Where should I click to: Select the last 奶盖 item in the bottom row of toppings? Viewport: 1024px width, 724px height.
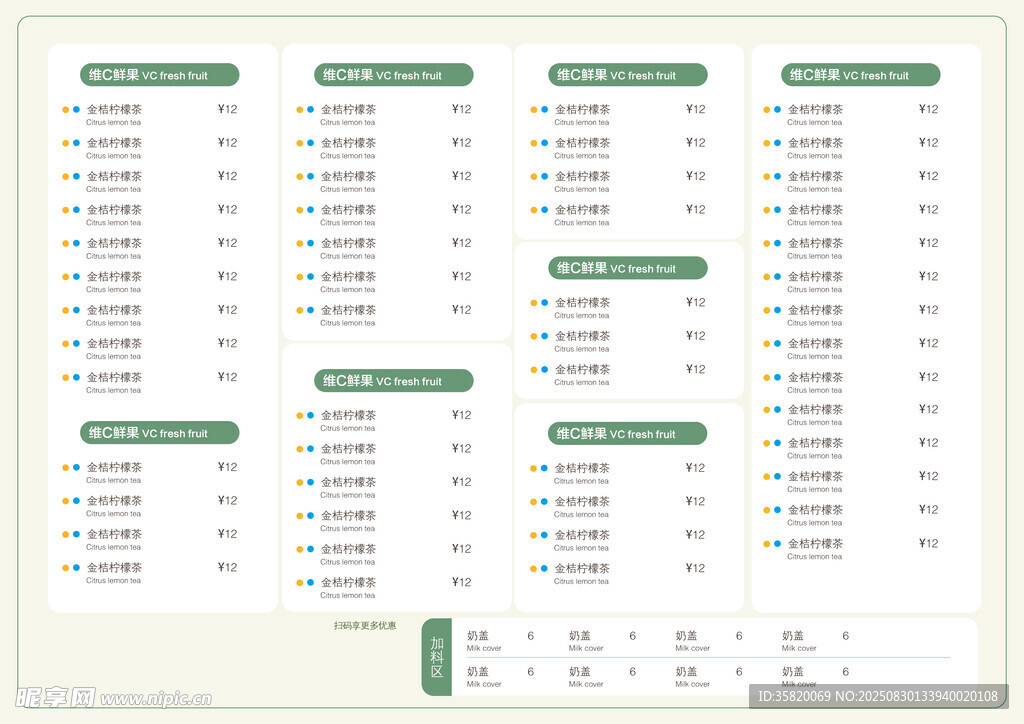tap(793, 672)
